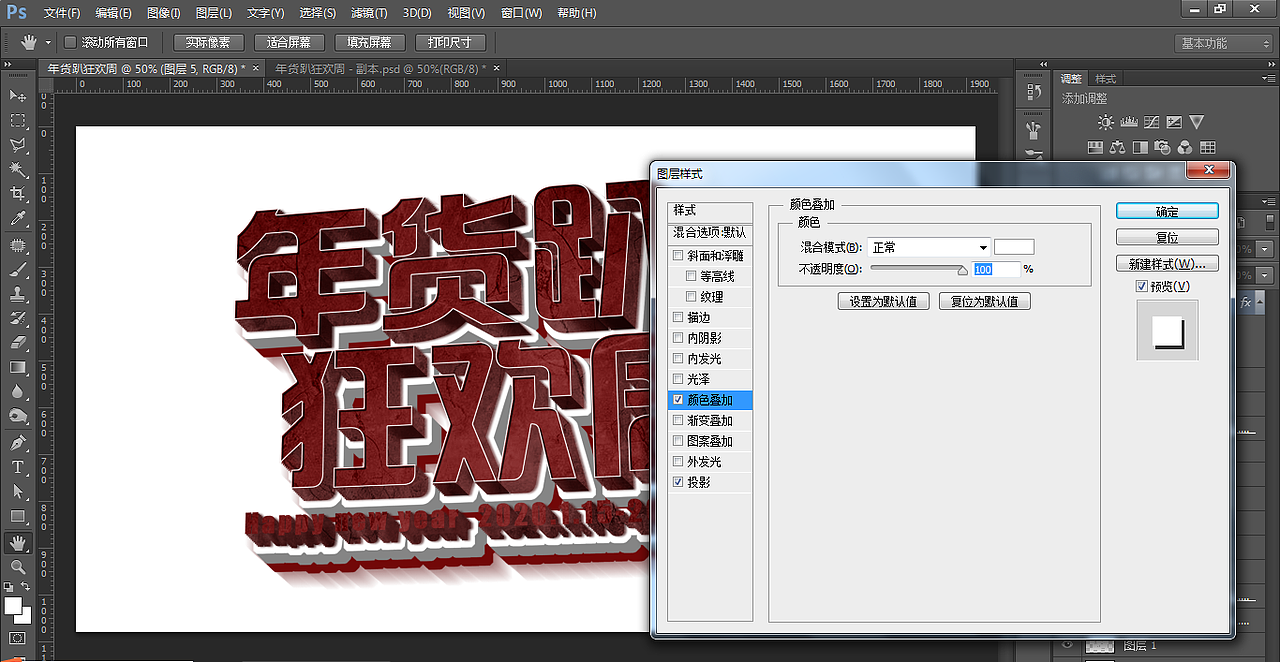Add a Brightness/Contrast adjustment from the 调整 panel
This screenshot has width=1280, height=662.
pos(1106,122)
